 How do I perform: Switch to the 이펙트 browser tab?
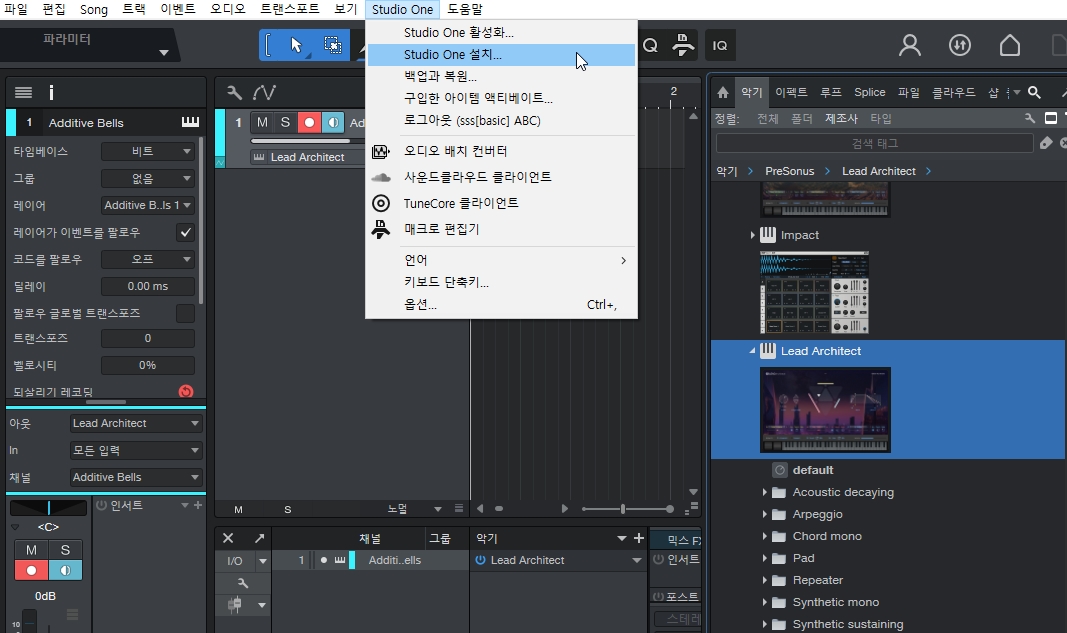(791, 93)
